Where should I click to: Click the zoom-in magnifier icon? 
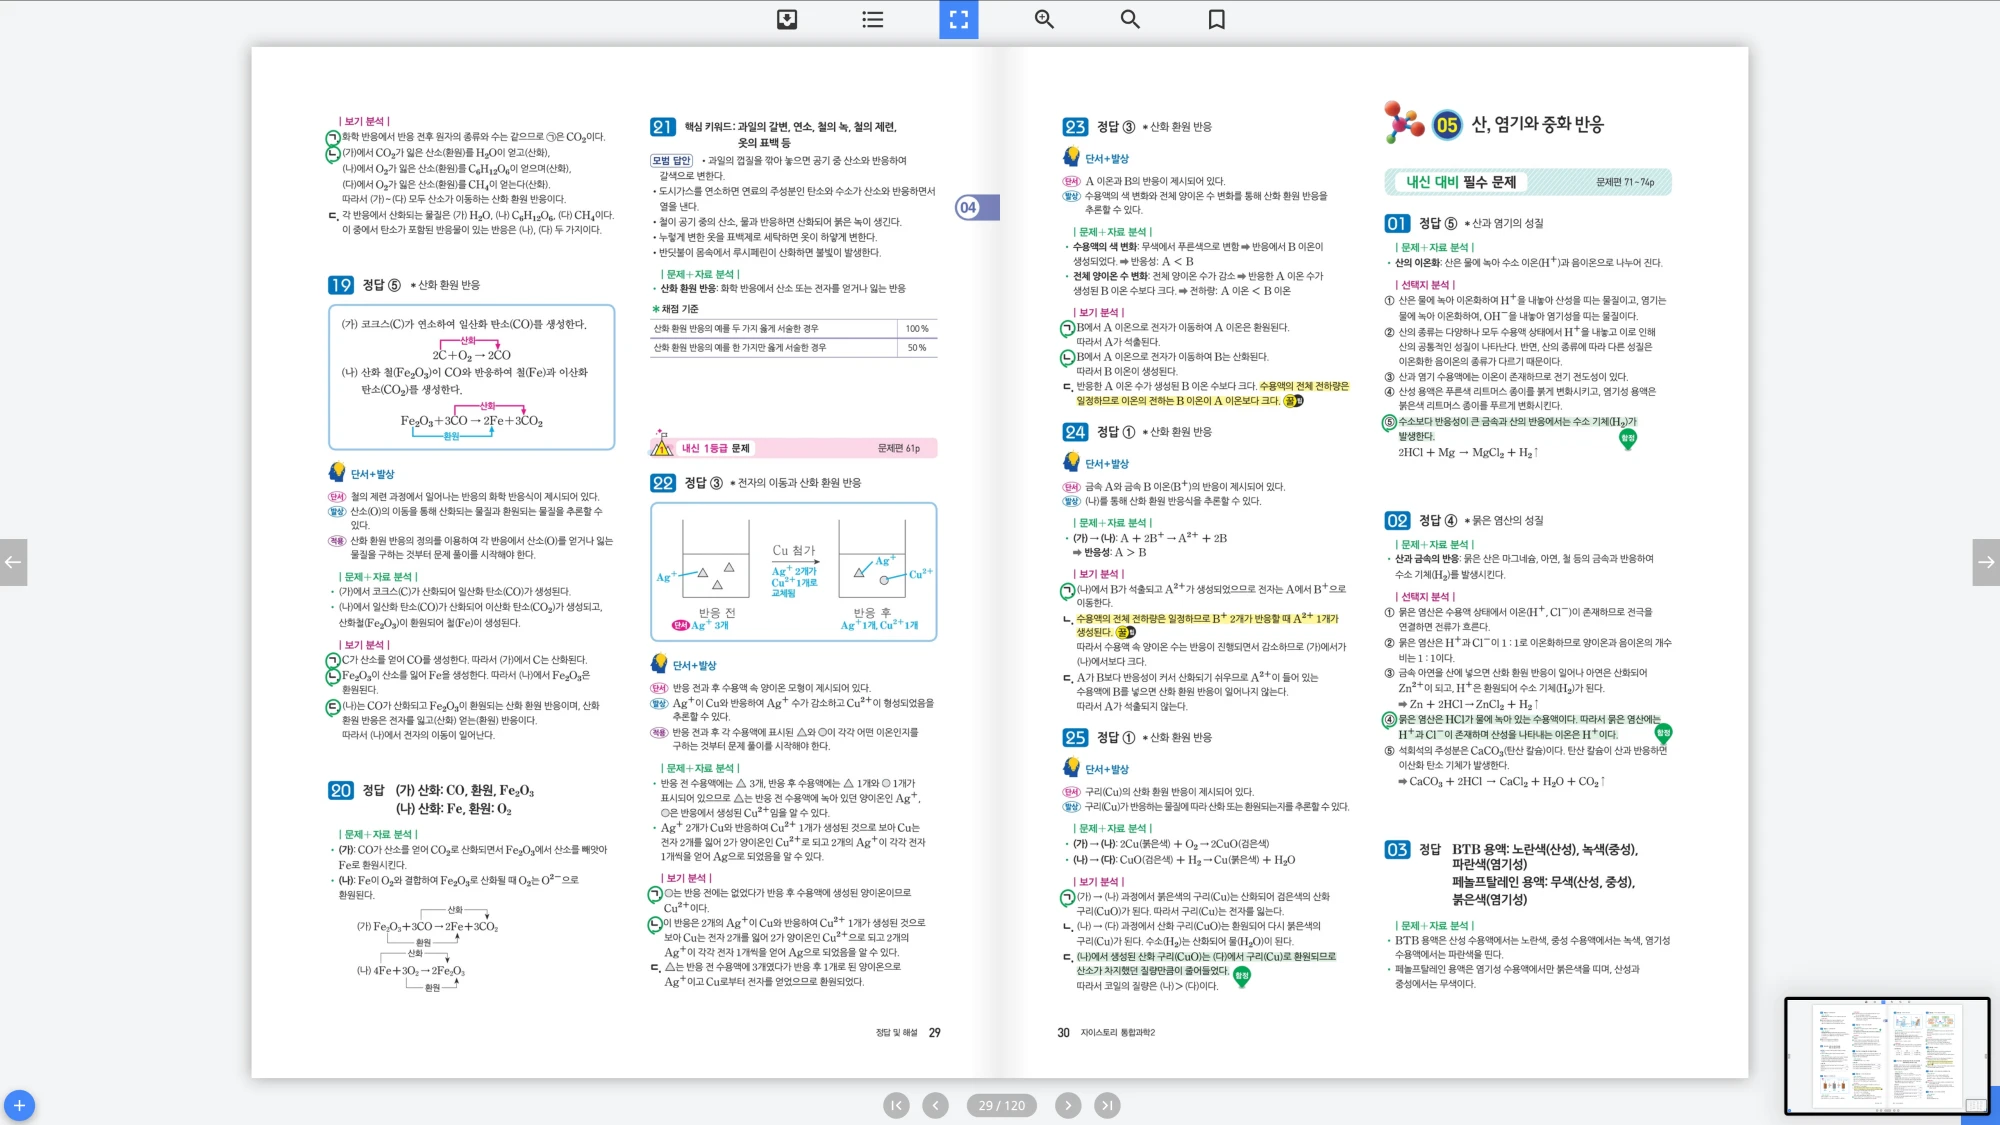[1044, 19]
